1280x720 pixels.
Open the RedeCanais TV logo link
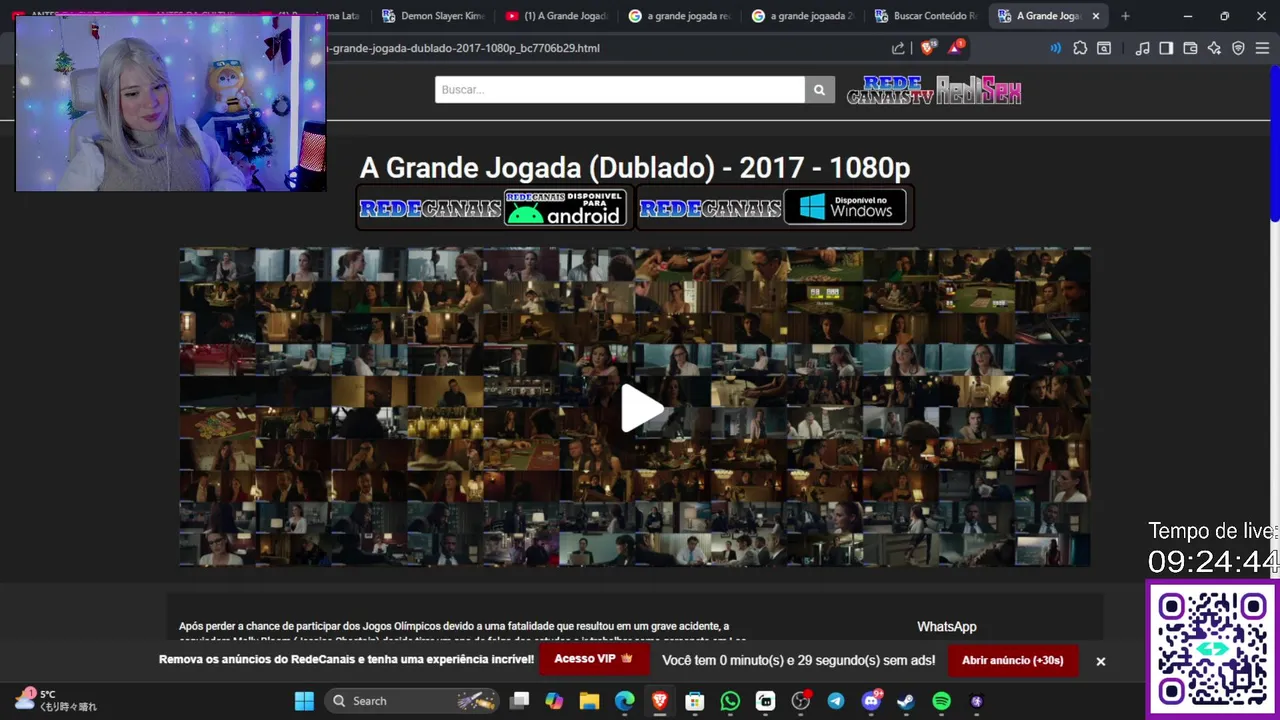pos(890,90)
